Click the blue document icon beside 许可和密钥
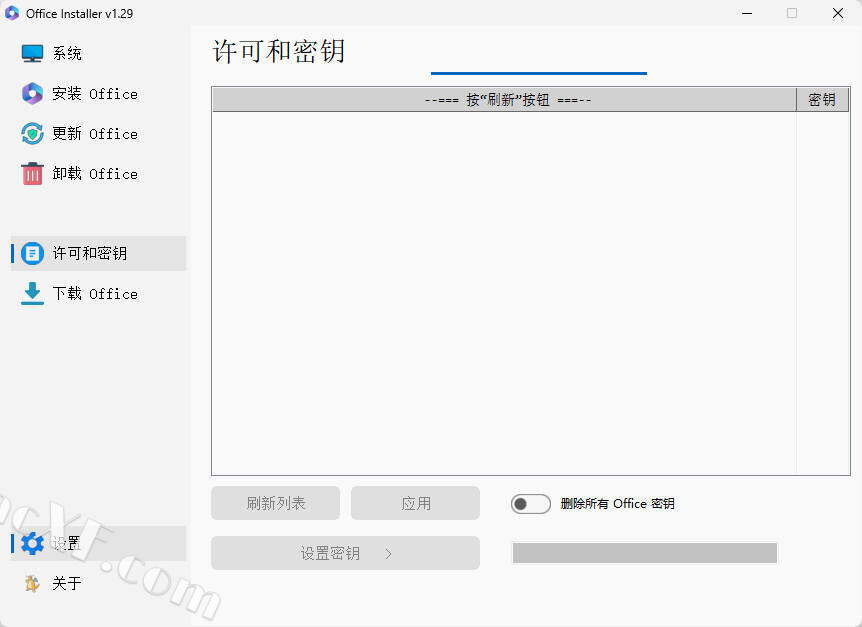The width and height of the screenshot is (862, 627). pyautogui.click(x=32, y=253)
